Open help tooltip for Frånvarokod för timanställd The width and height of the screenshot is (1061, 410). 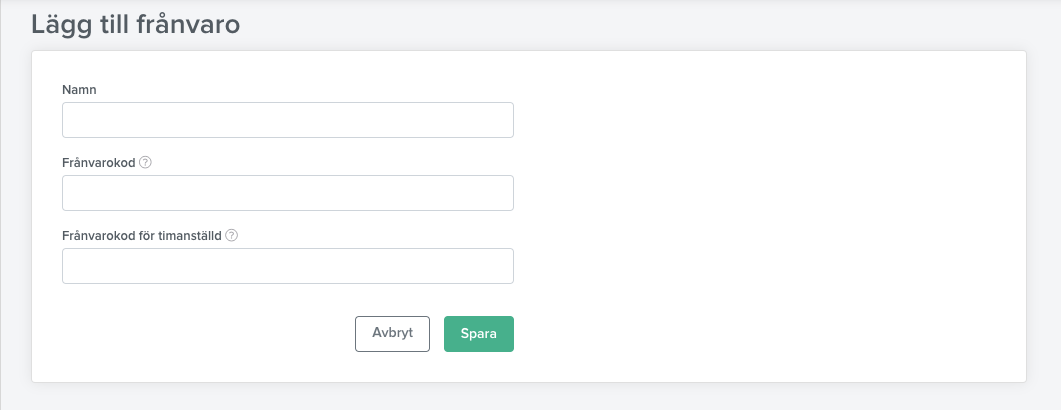pyautogui.click(x=231, y=235)
